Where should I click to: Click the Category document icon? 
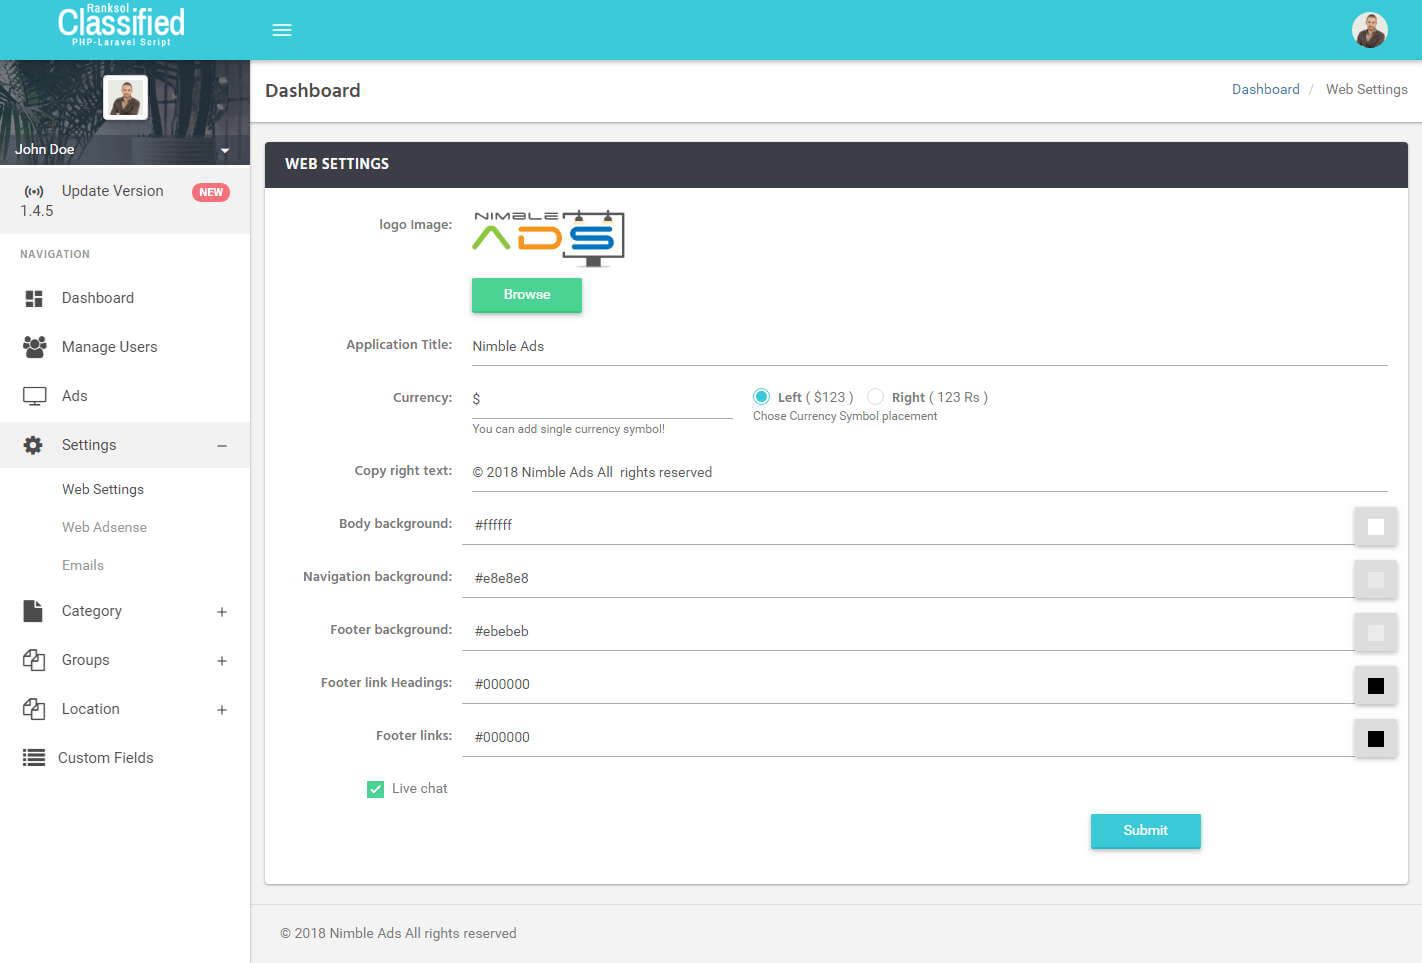tap(33, 611)
